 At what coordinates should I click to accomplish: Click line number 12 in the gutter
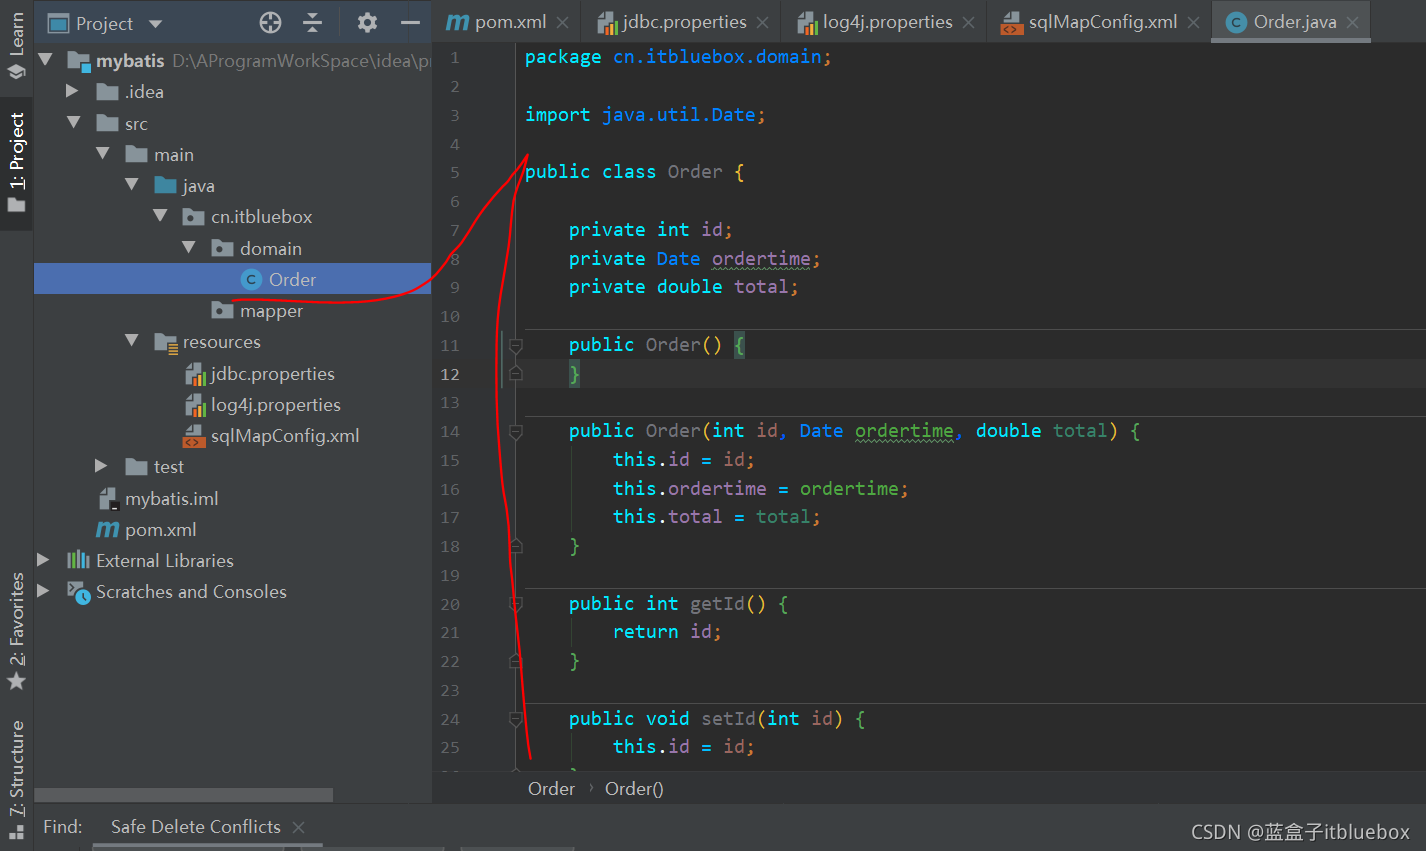(x=450, y=374)
